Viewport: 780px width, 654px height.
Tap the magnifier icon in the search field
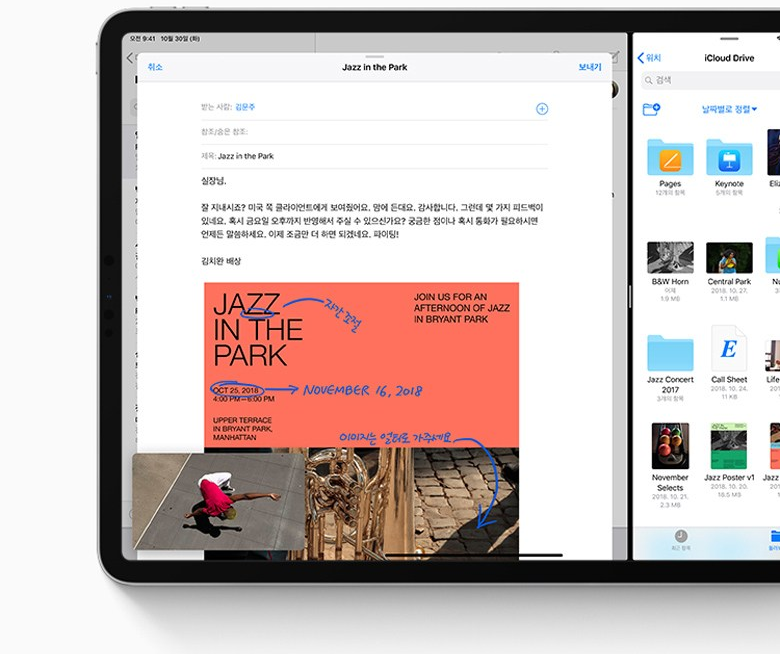[649, 80]
